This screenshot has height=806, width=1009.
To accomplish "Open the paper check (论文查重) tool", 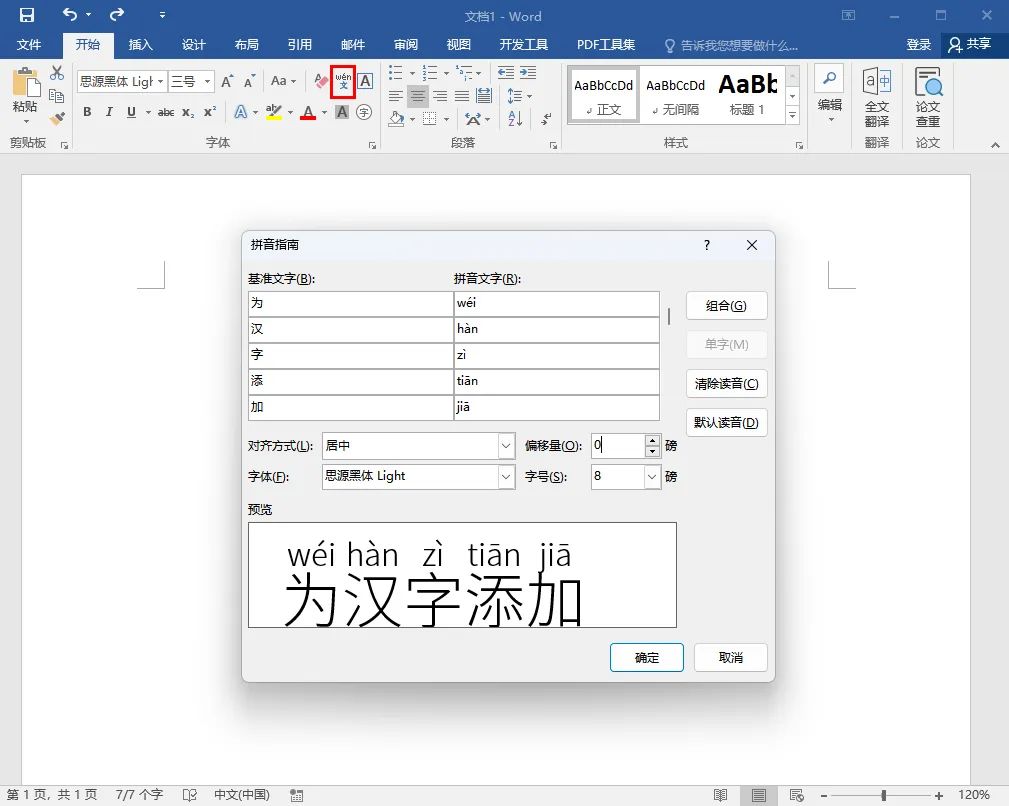I will pyautogui.click(x=927, y=96).
